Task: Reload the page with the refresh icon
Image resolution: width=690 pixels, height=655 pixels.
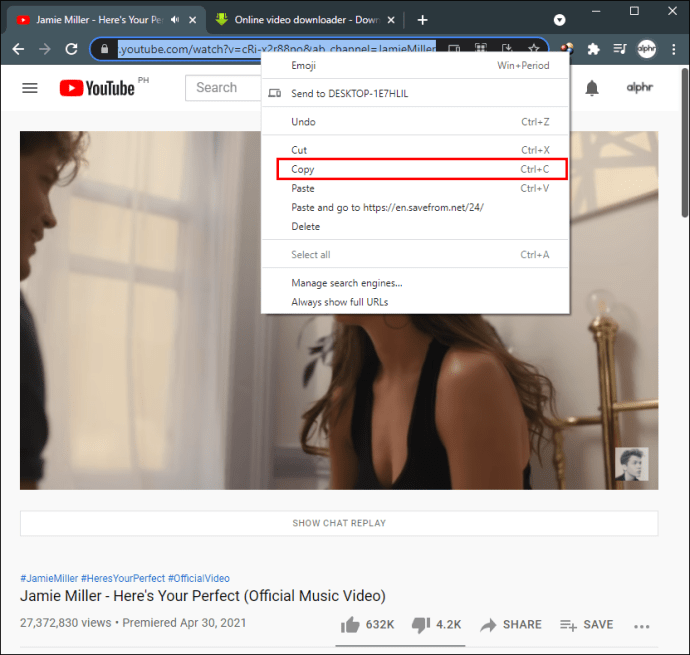Action: (x=71, y=49)
